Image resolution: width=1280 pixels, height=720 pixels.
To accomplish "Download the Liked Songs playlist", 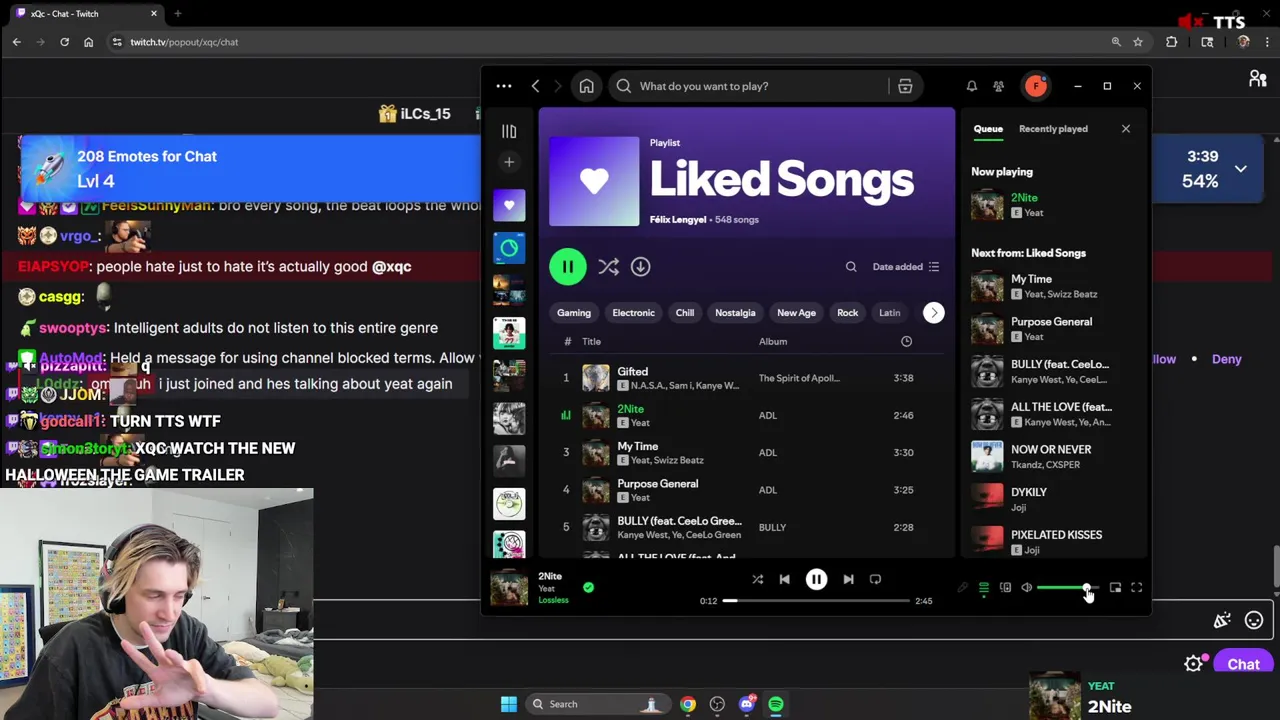I will coord(641,267).
